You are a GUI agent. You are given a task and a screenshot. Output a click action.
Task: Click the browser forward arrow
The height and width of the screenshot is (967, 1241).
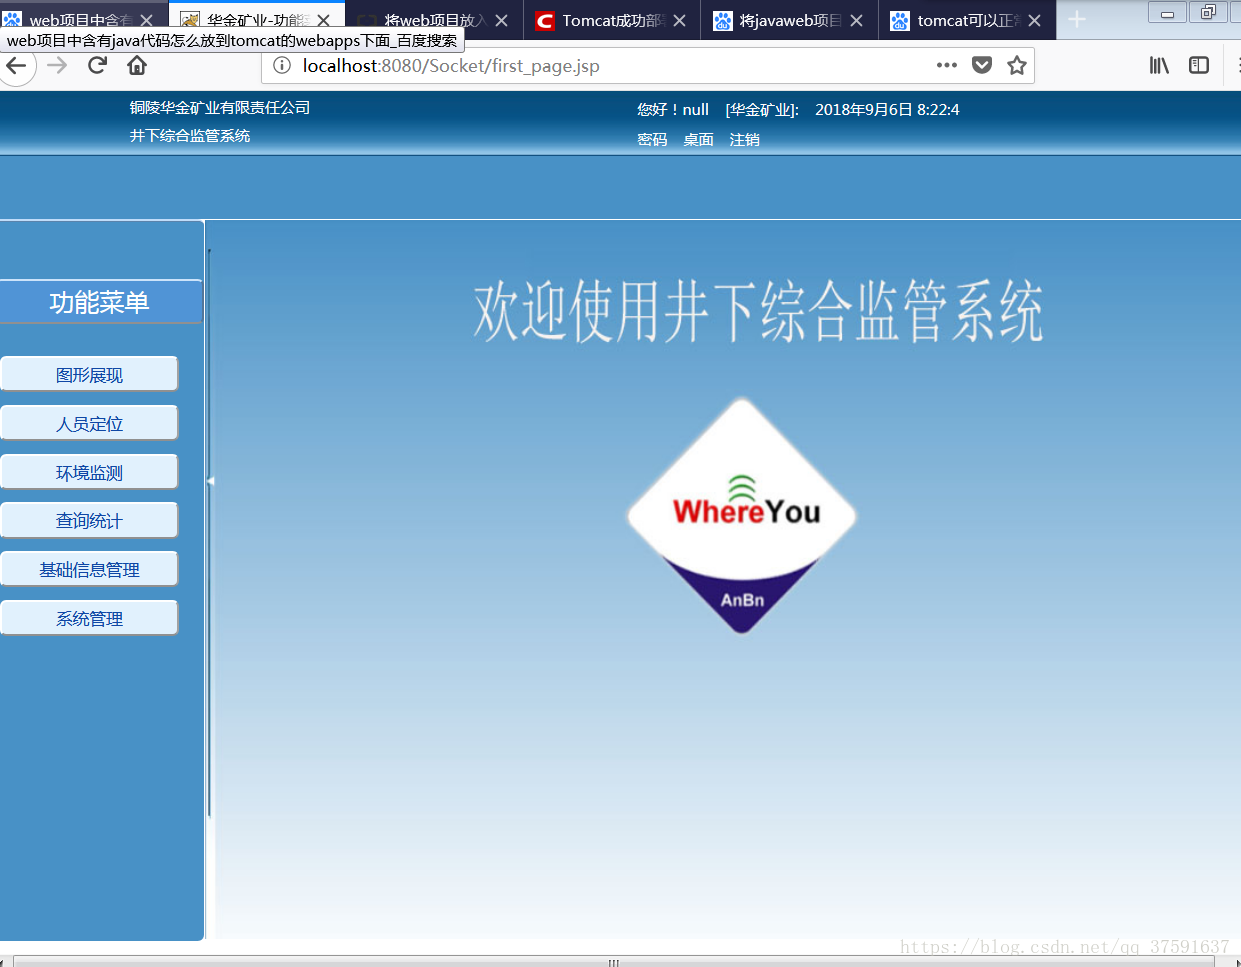tap(57, 66)
